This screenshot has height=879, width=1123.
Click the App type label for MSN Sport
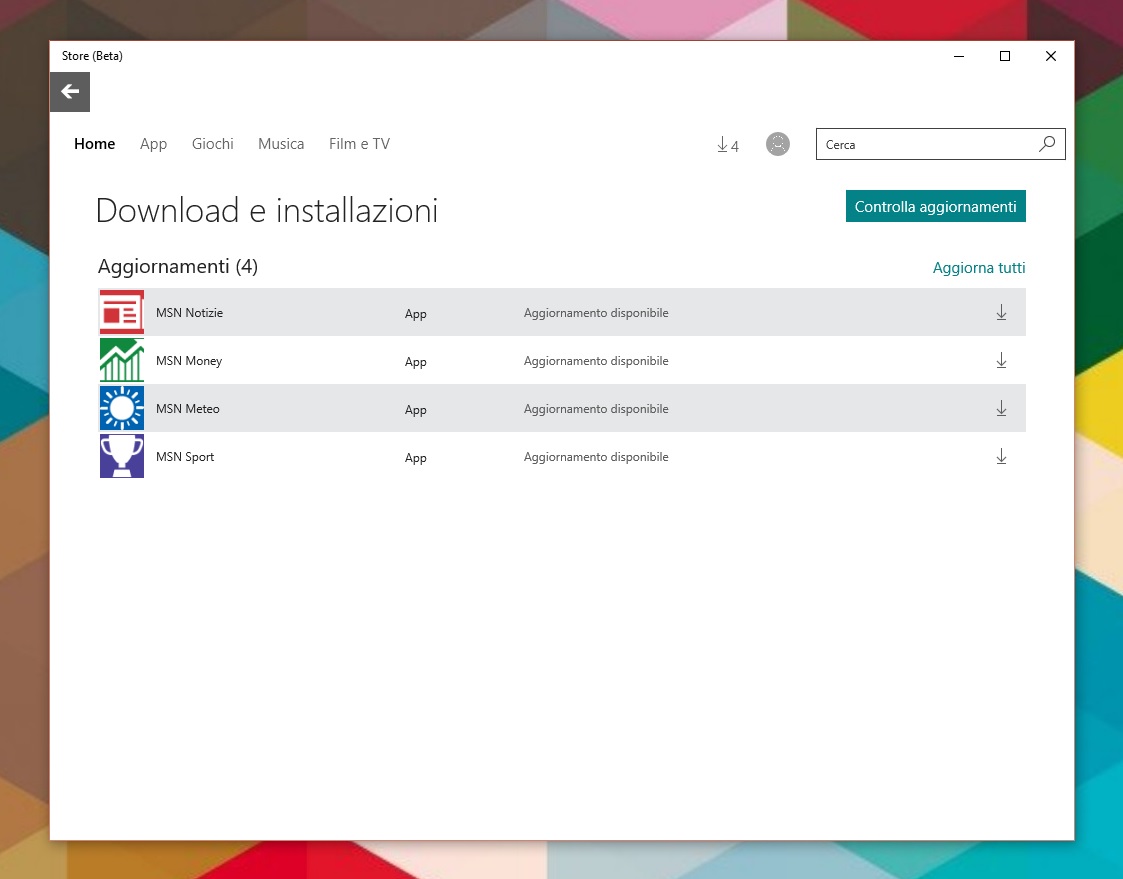tap(415, 458)
